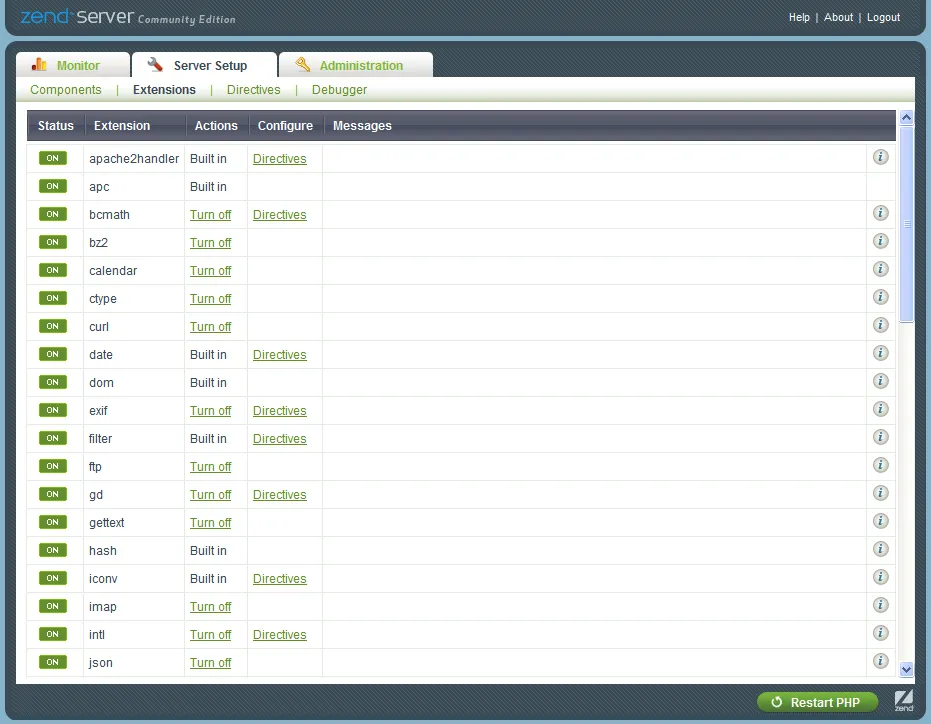
Task: View info for calendar extension
Action: coord(881,269)
